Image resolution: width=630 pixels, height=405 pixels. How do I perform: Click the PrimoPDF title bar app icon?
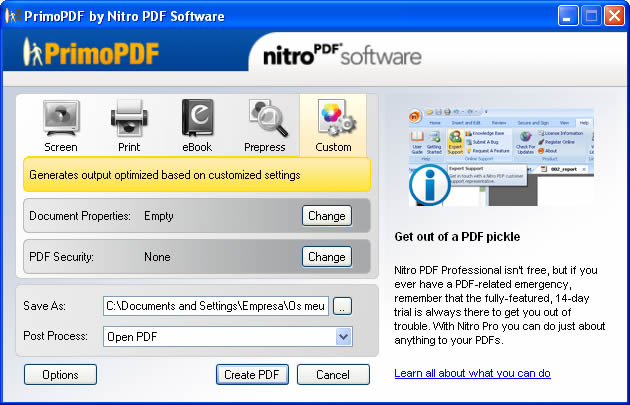pyautogui.click(x=11, y=16)
